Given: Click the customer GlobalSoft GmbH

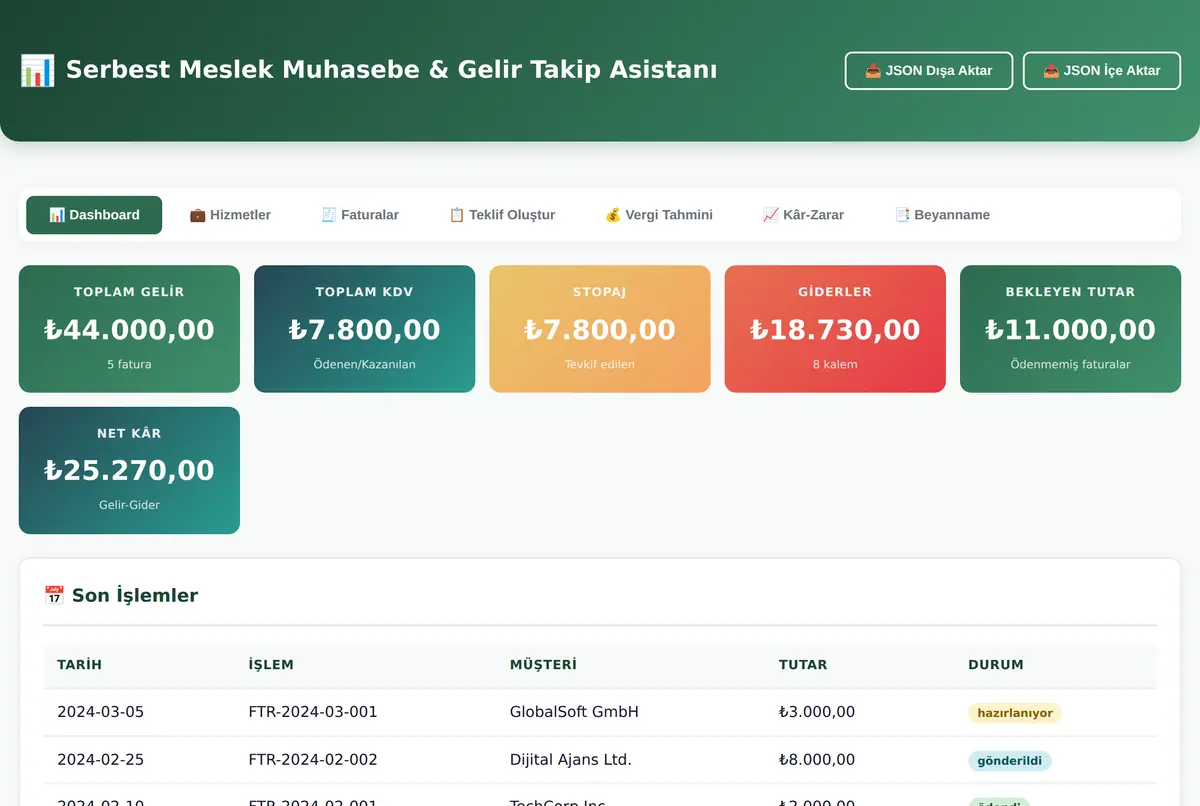Looking at the screenshot, I should click(x=574, y=712).
